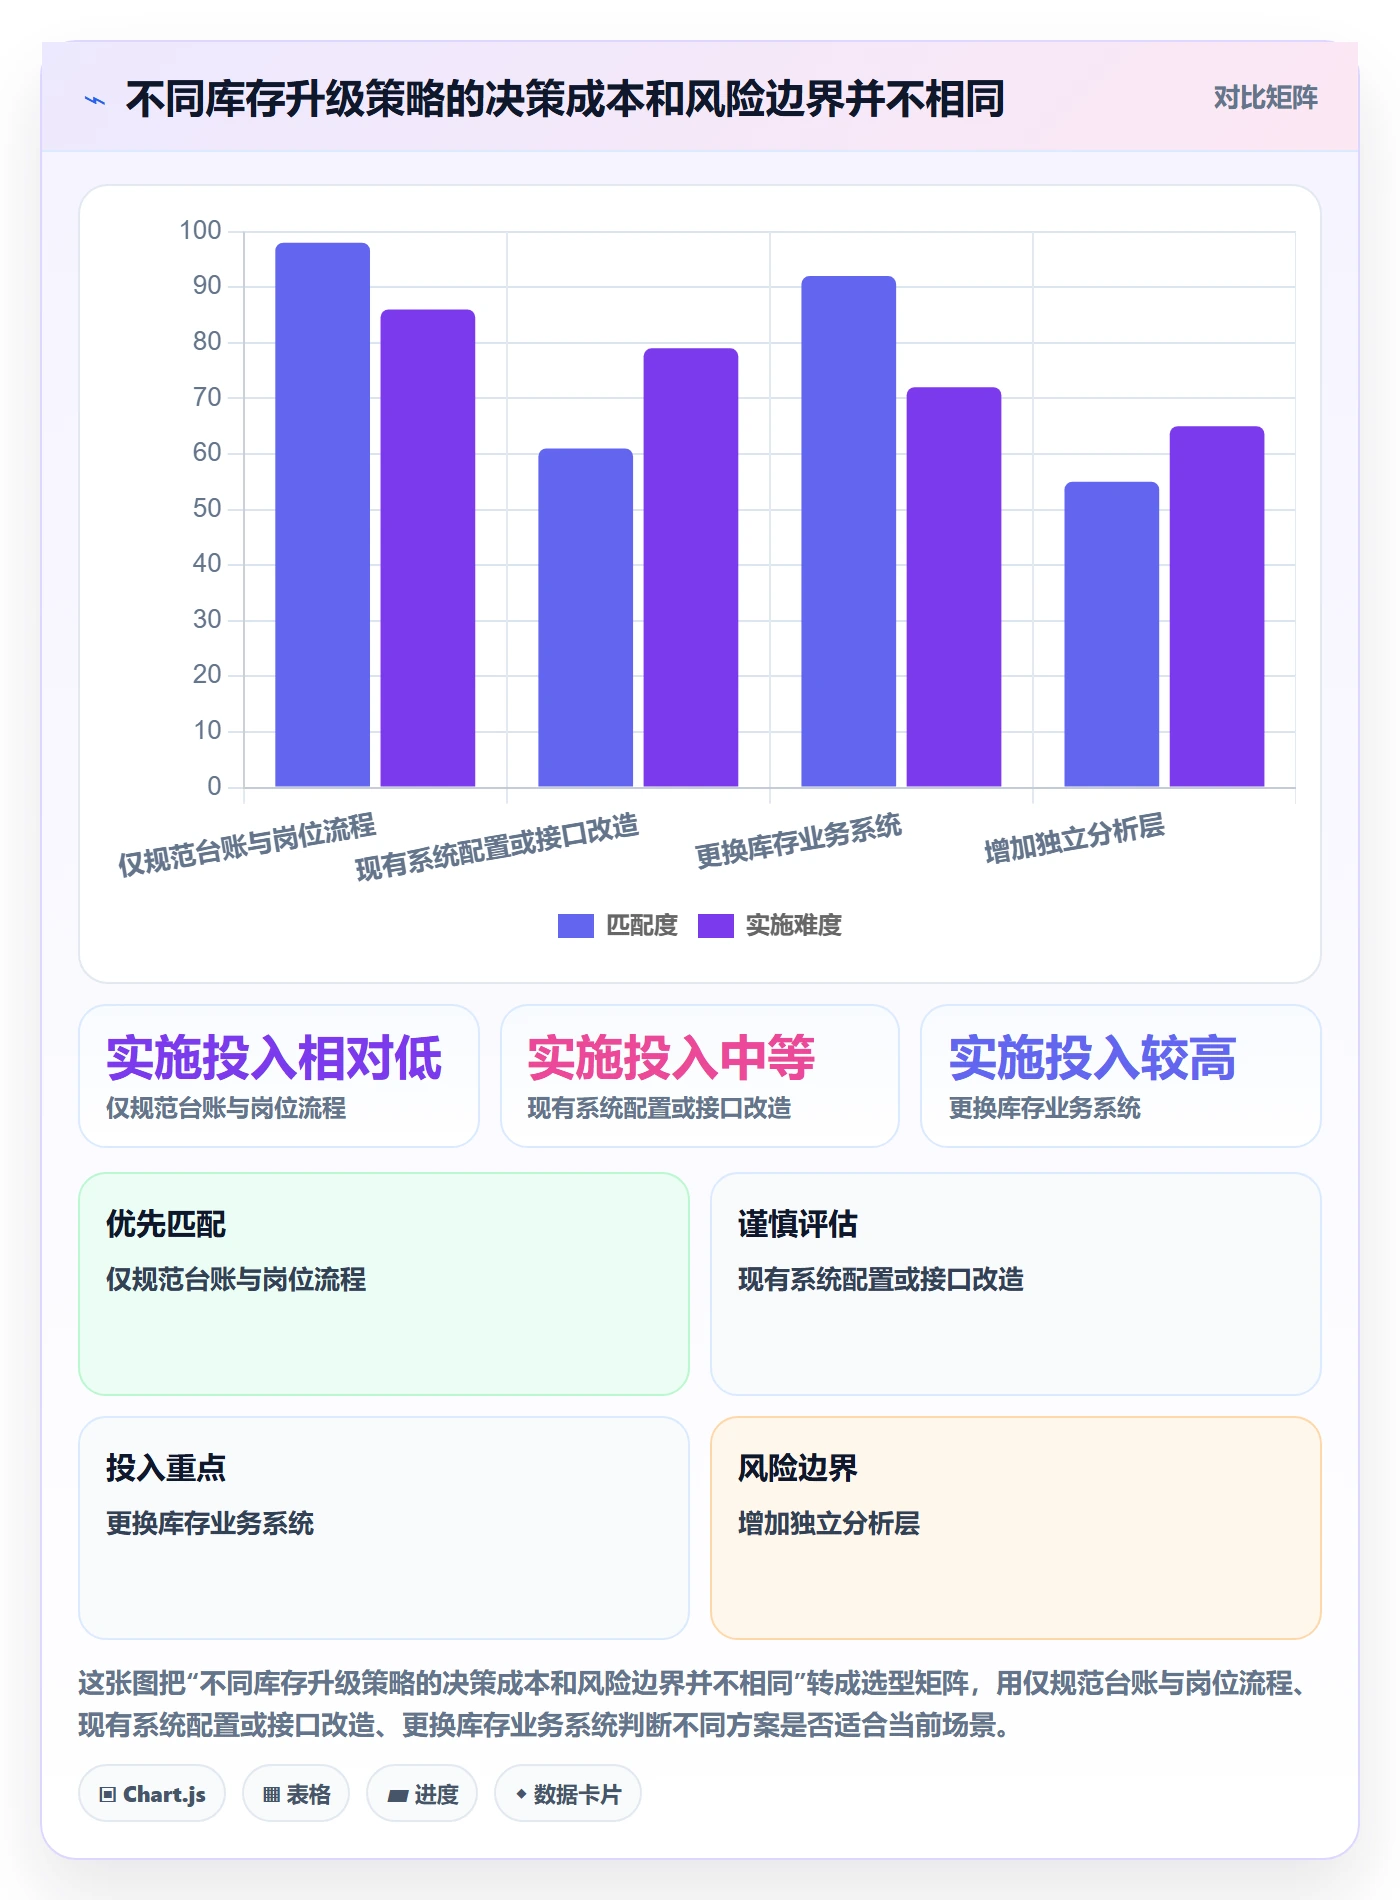Click 实施难度 bar for 更换库存业务系统
The image size is (1400, 1900).
[953, 587]
